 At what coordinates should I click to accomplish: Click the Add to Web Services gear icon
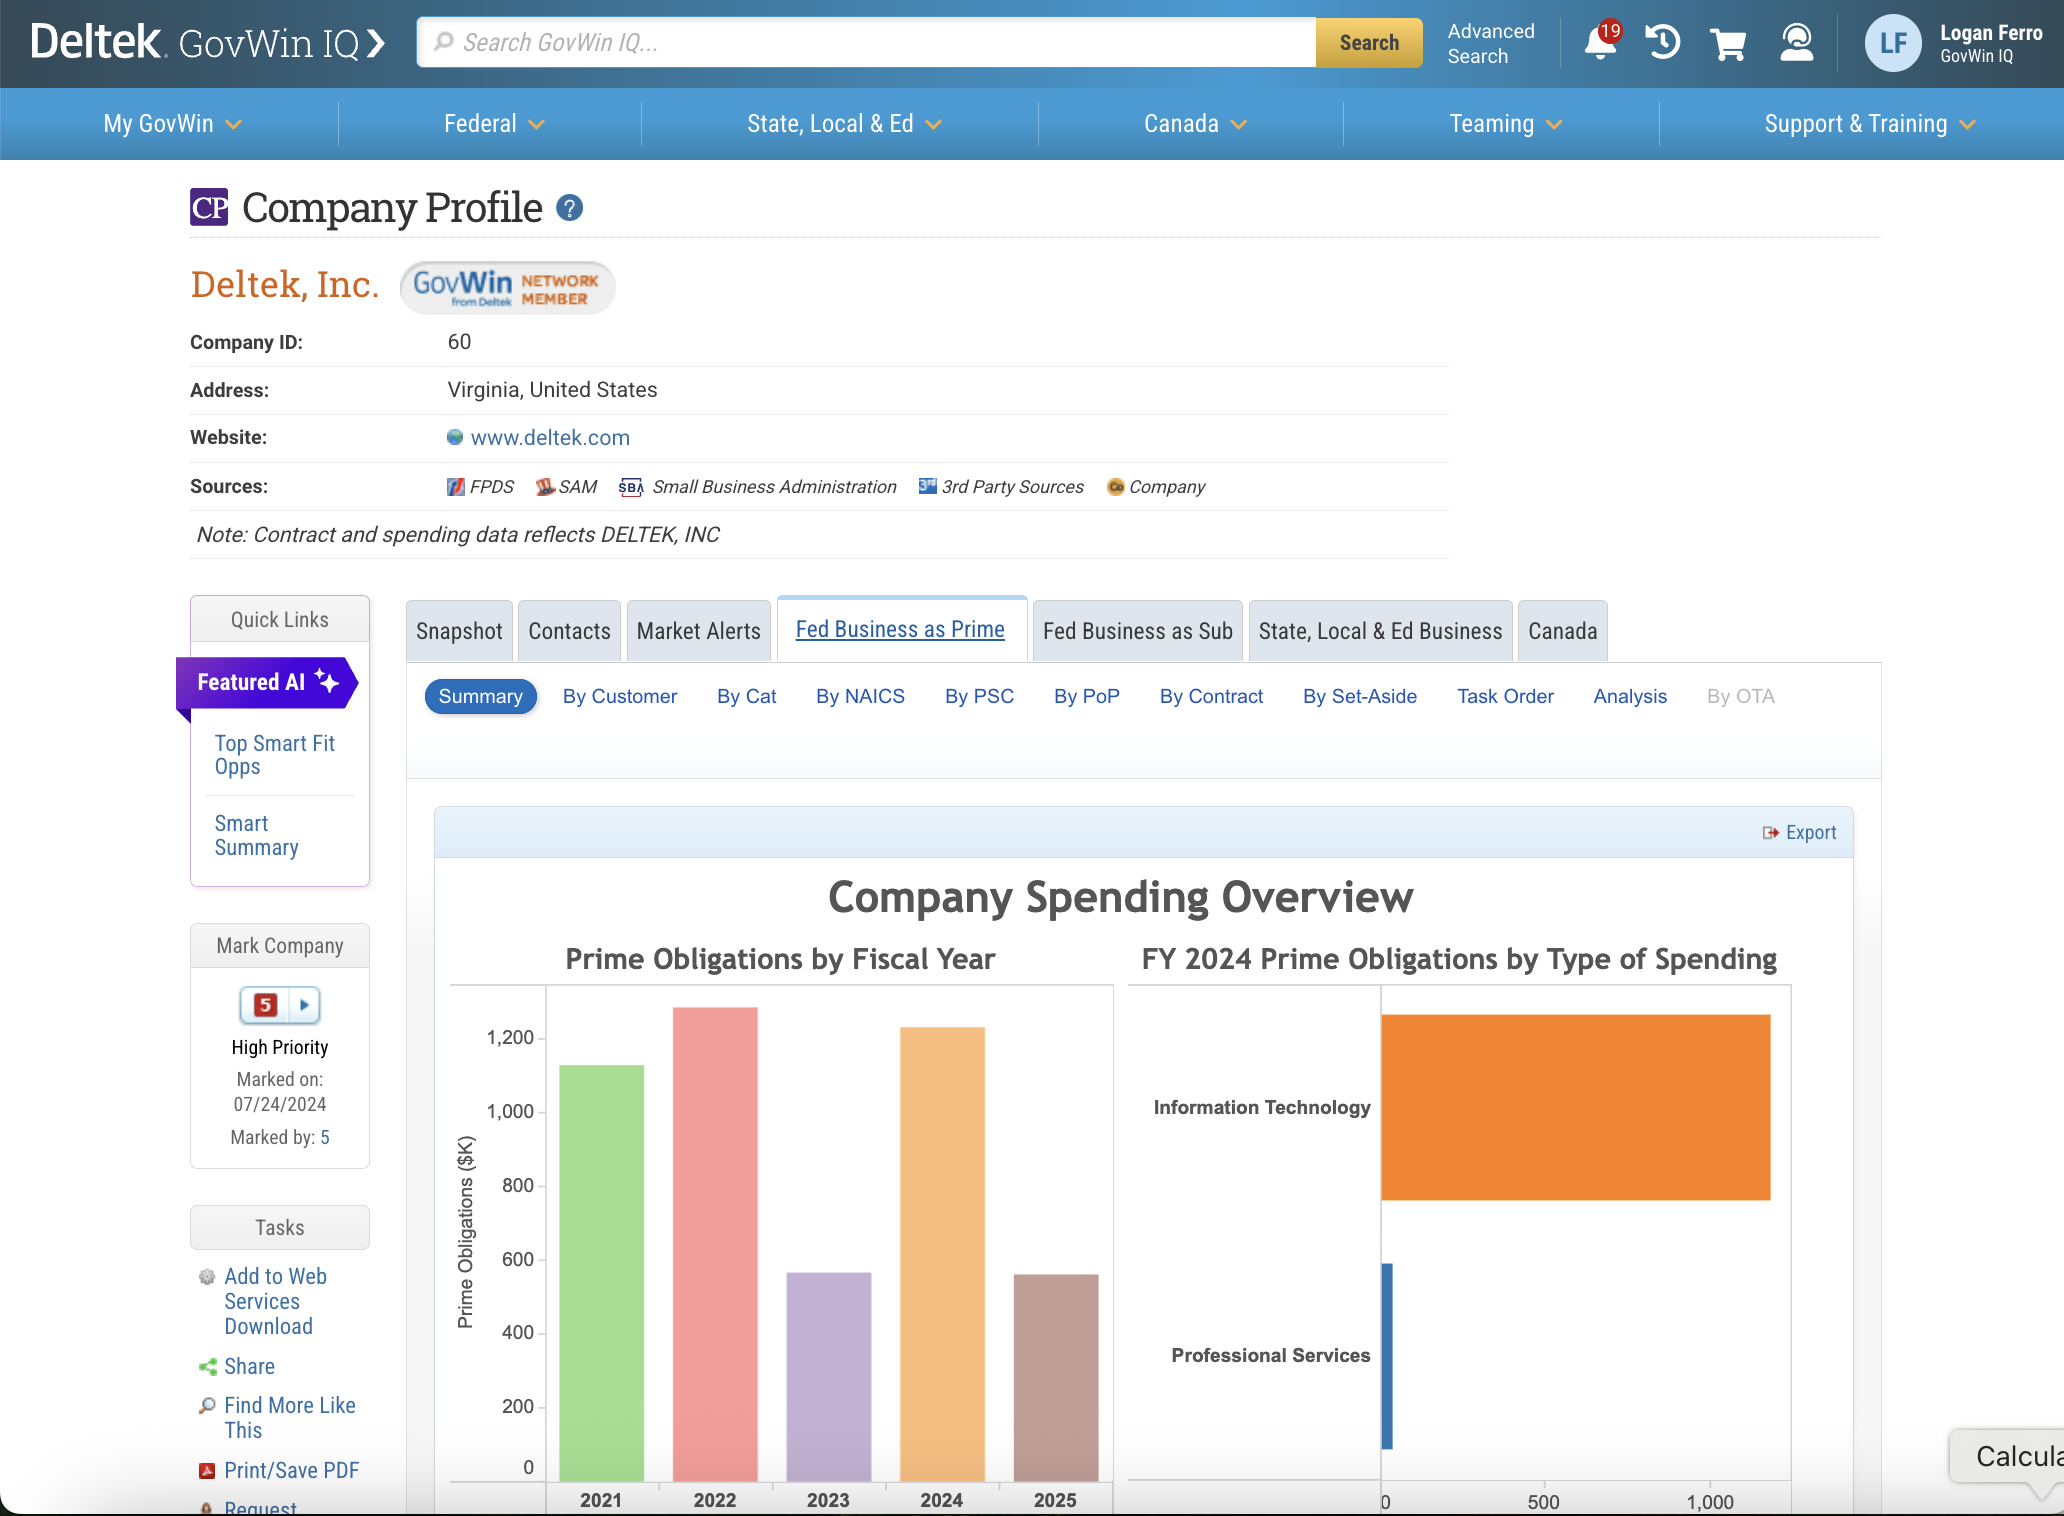tap(207, 1277)
